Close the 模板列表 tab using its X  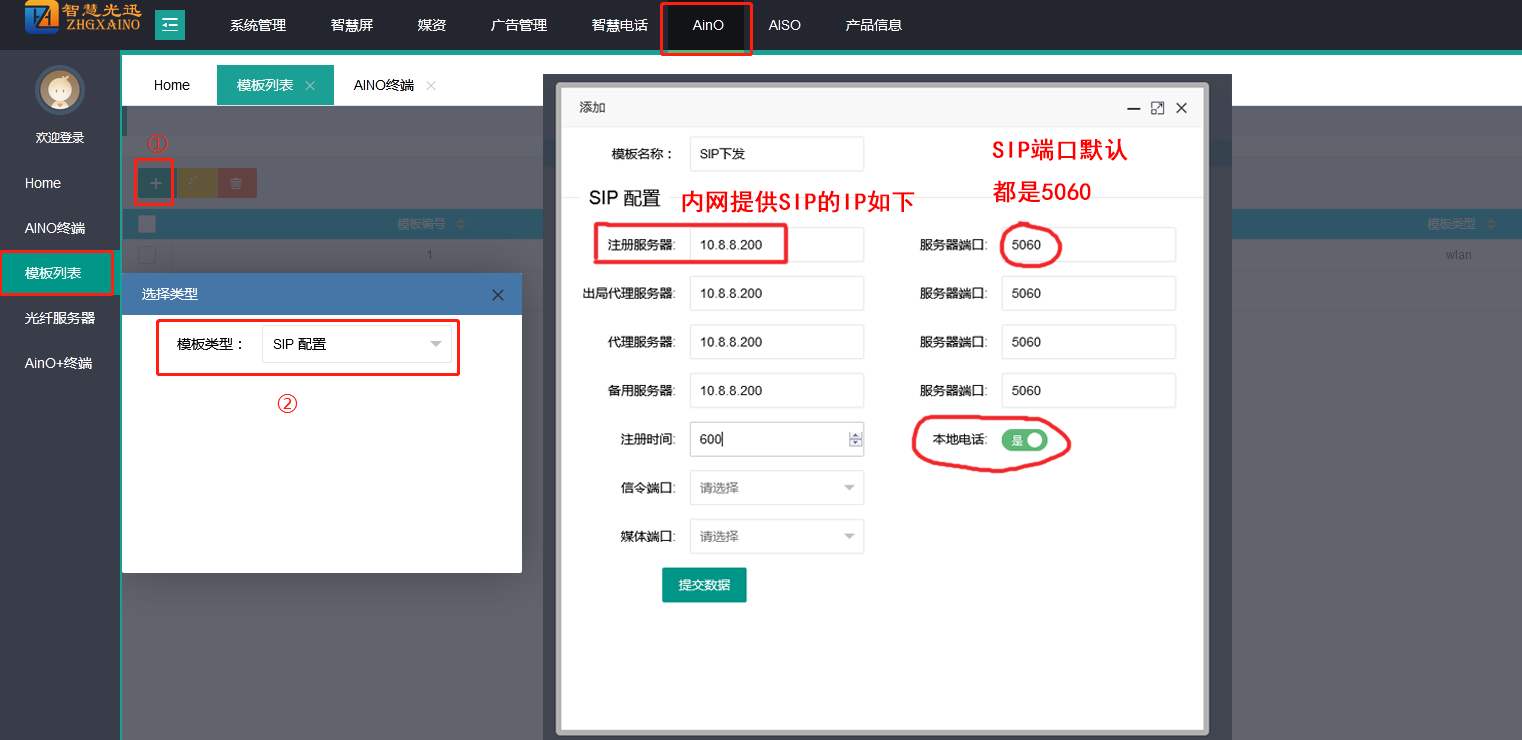pyautogui.click(x=310, y=86)
